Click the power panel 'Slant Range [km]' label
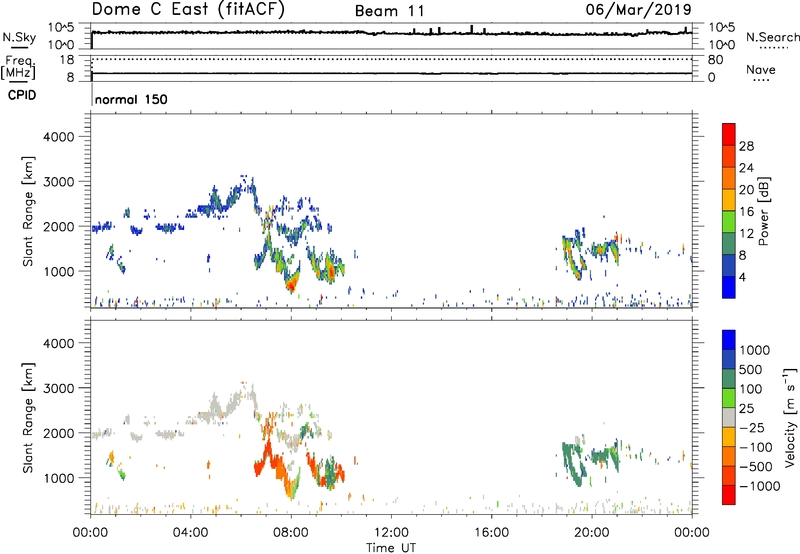This screenshot has height=554, width=800. (x=28, y=211)
